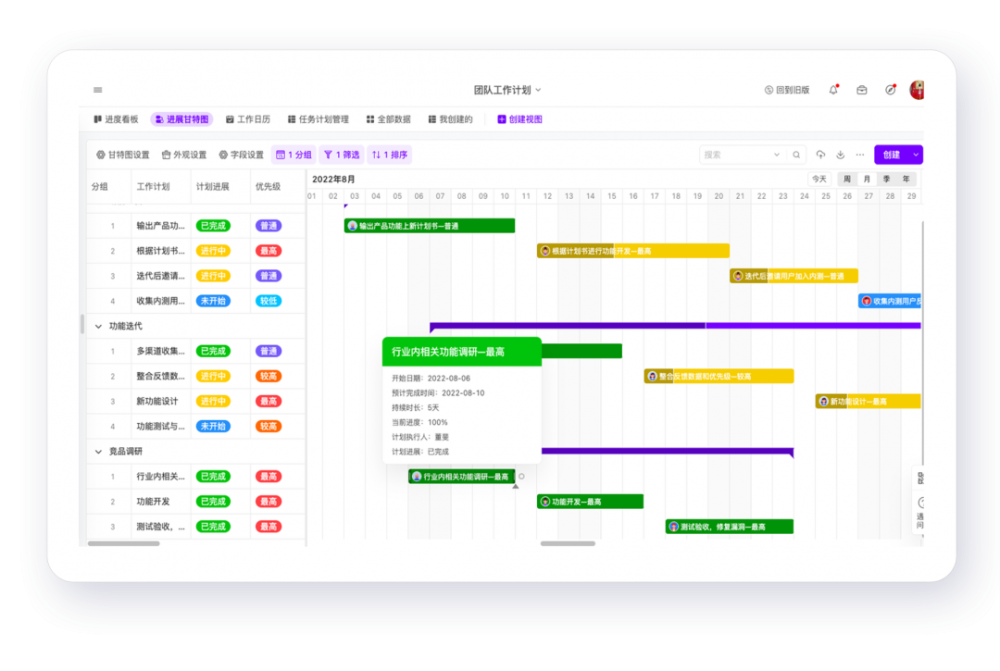Click the search magnifier icon

pos(796,155)
